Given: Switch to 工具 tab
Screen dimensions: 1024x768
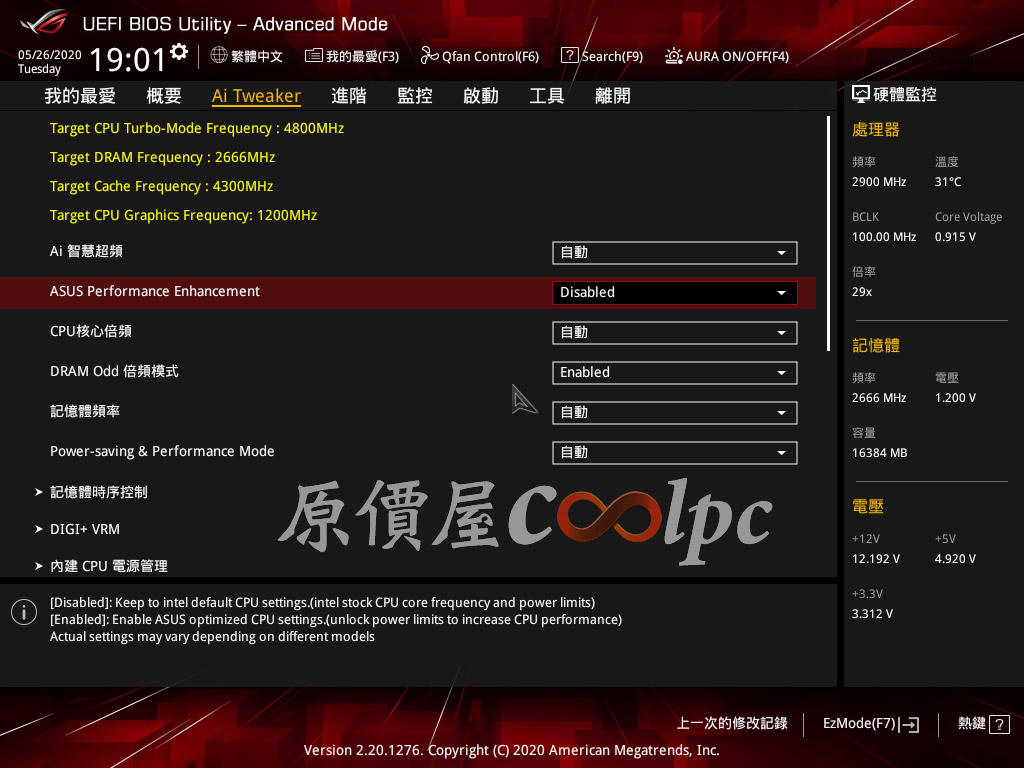Looking at the screenshot, I should point(547,96).
